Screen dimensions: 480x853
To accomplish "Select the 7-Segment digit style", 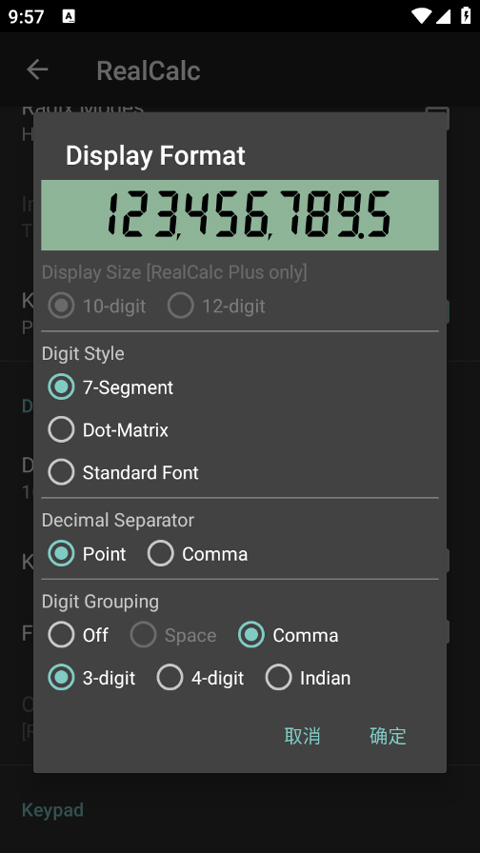I will pyautogui.click(x=110, y=387).
